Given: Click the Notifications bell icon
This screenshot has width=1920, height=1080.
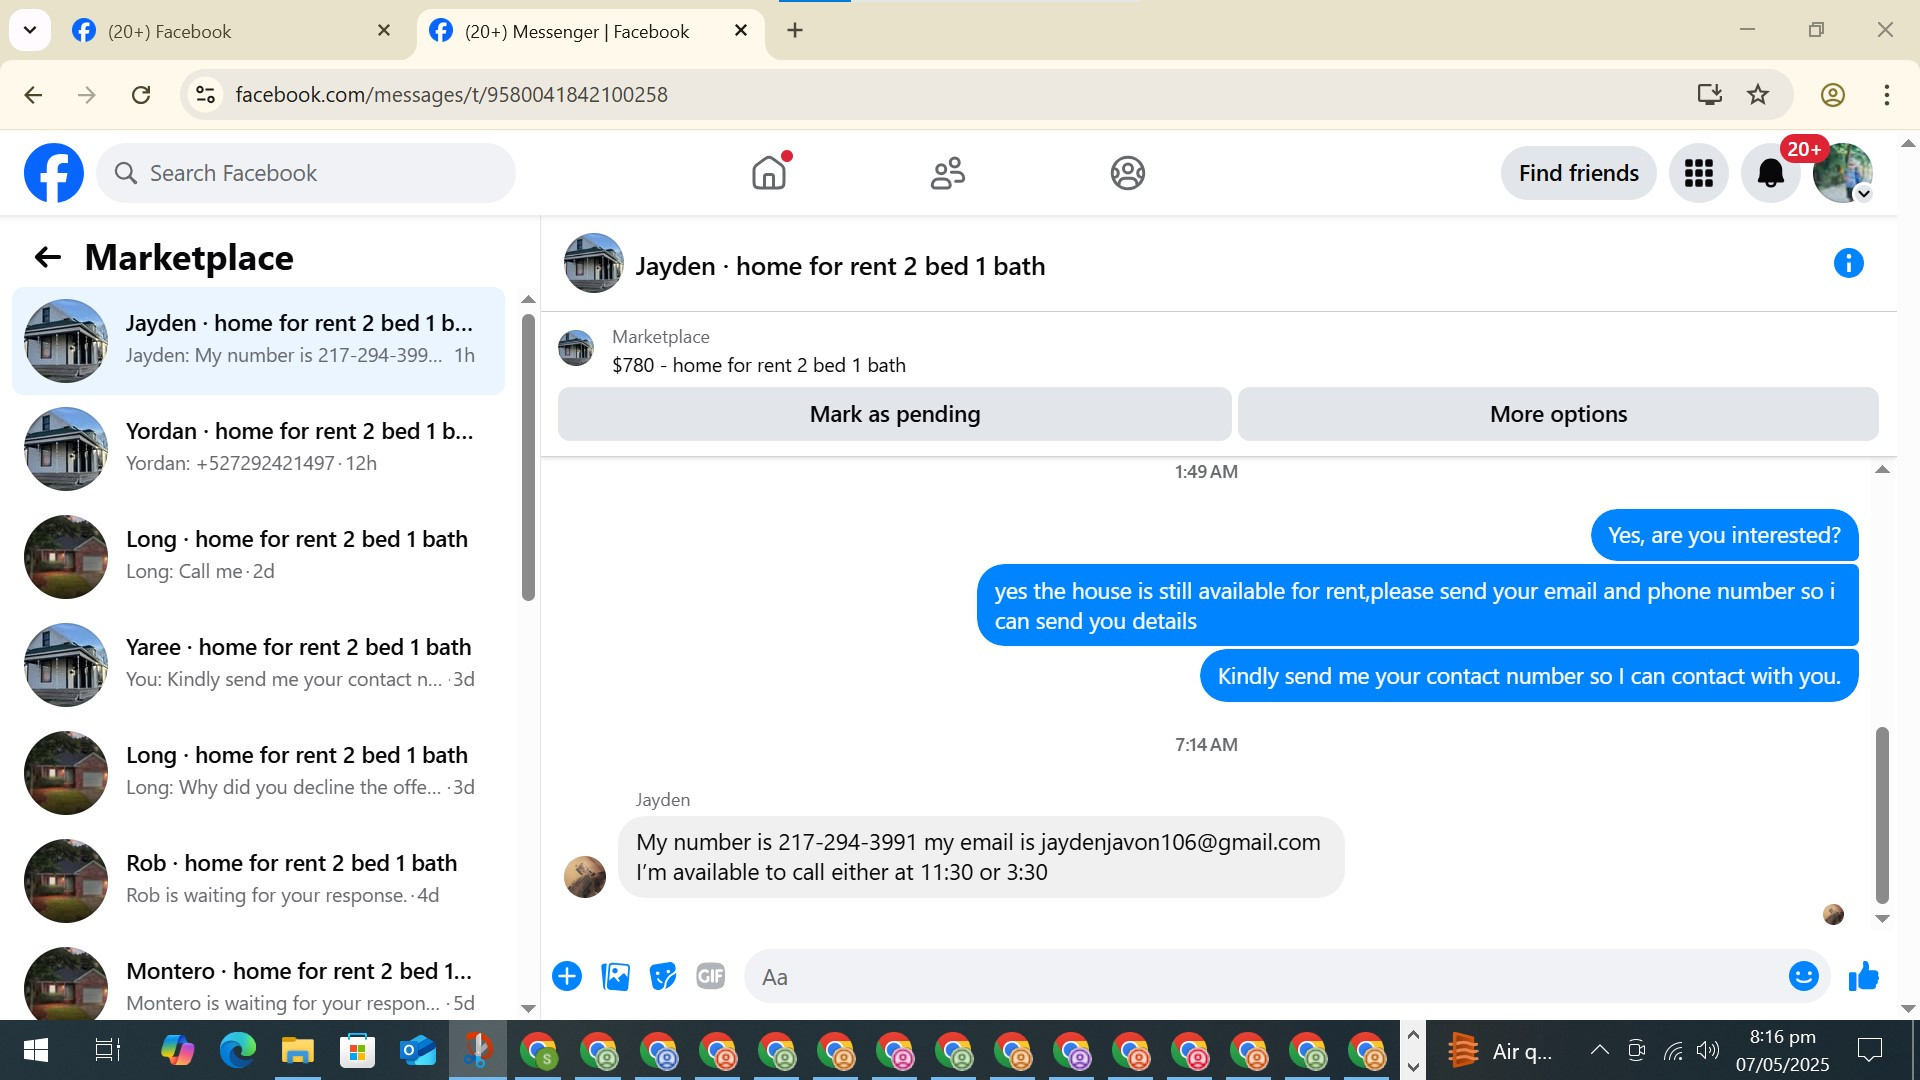Looking at the screenshot, I should [1770, 173].
